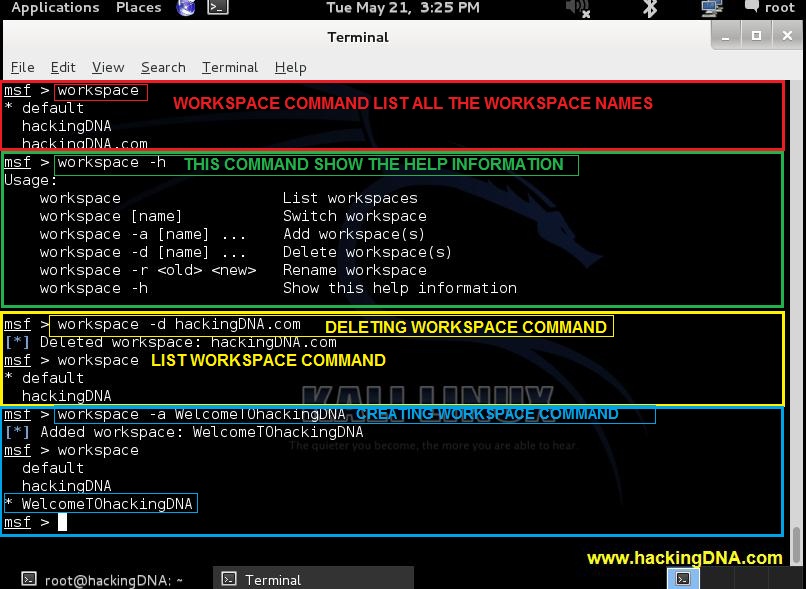Open Terminal's File menu
806x589 pixels.
coord(22,67)
